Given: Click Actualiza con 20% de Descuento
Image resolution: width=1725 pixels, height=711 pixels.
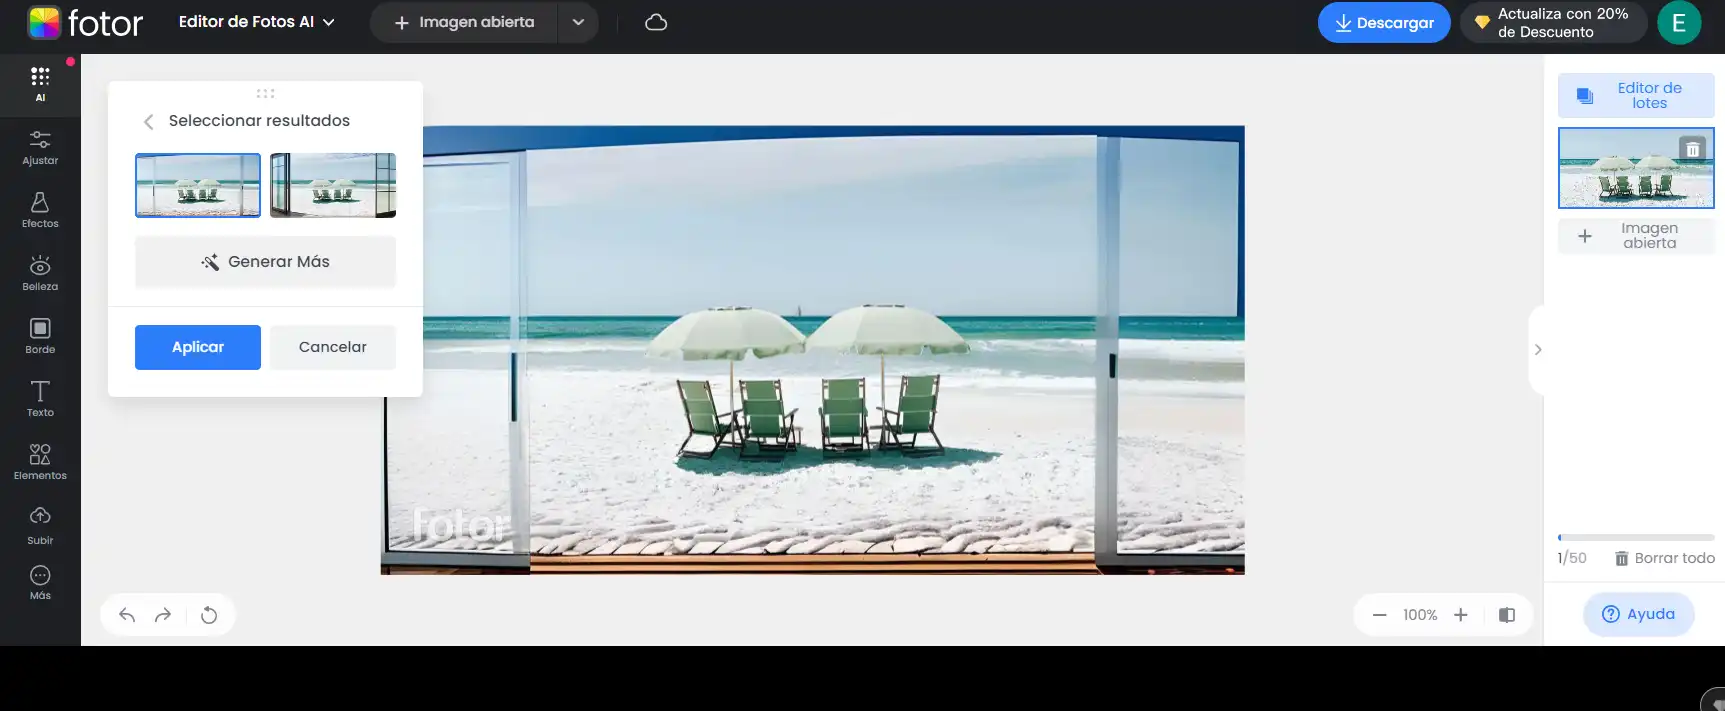Looking at the screenshot, I should coord(1553,22).
